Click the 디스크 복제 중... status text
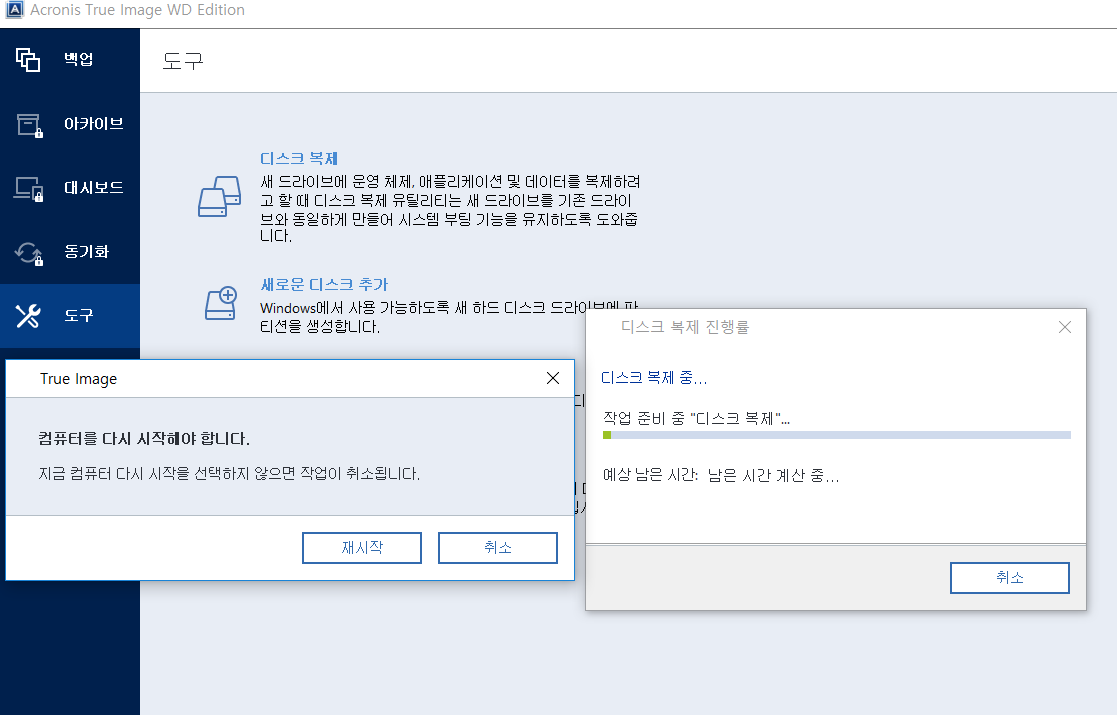1117x715 pixels. click(654, 378)
